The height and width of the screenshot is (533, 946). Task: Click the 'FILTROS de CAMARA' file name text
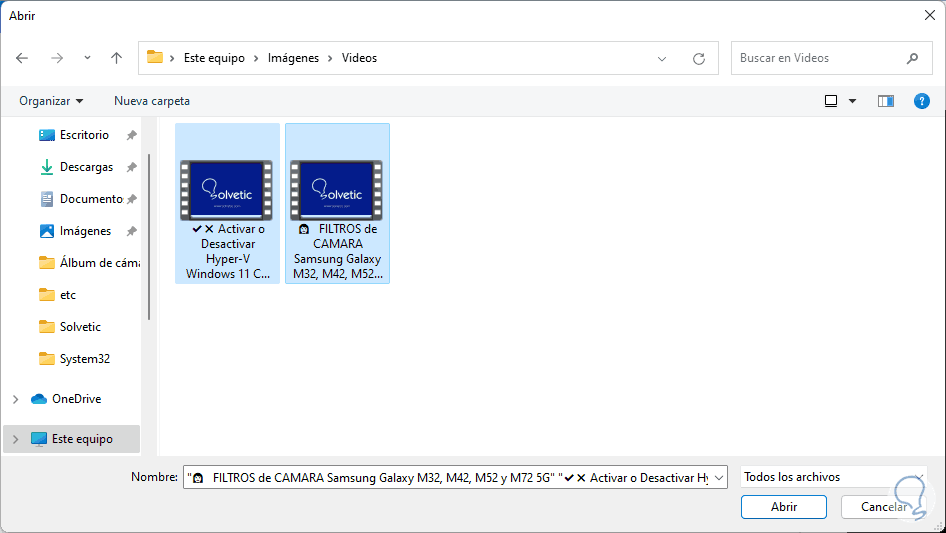337,251
